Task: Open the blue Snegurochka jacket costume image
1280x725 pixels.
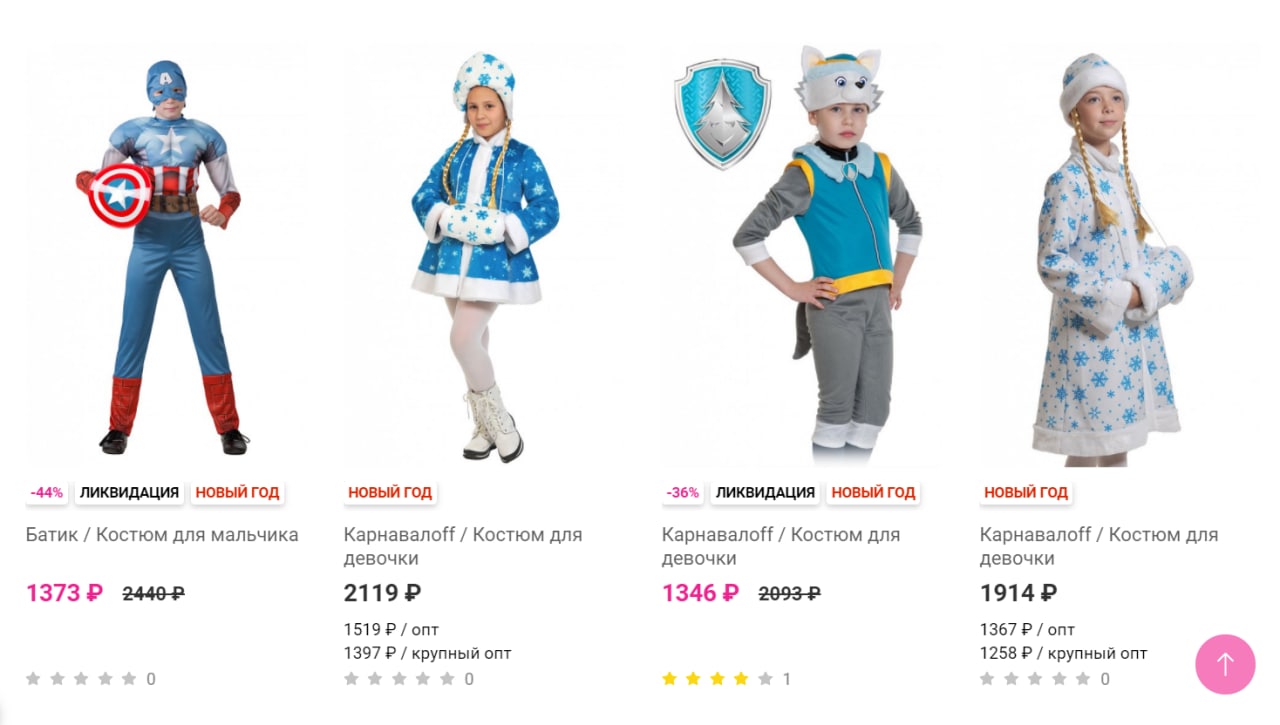Action: coord(483,256)
